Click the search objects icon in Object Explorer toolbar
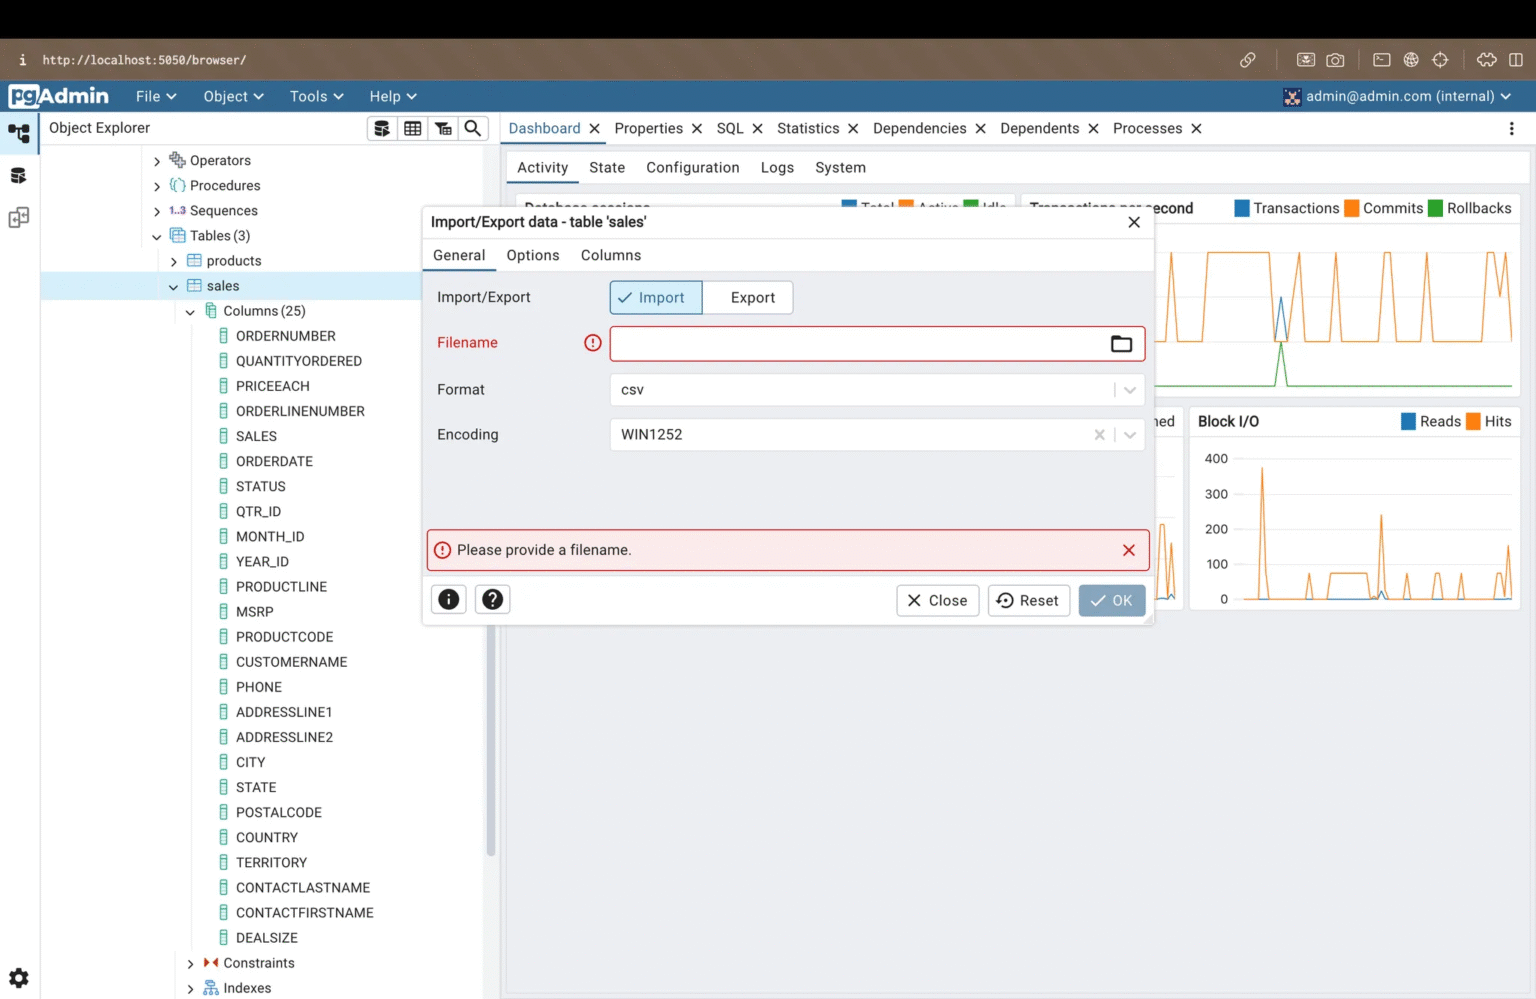The image size is (1536, 999). [472, 128]
